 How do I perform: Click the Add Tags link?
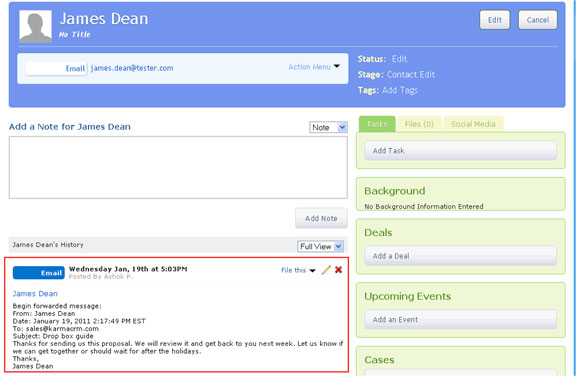(400, 90)
